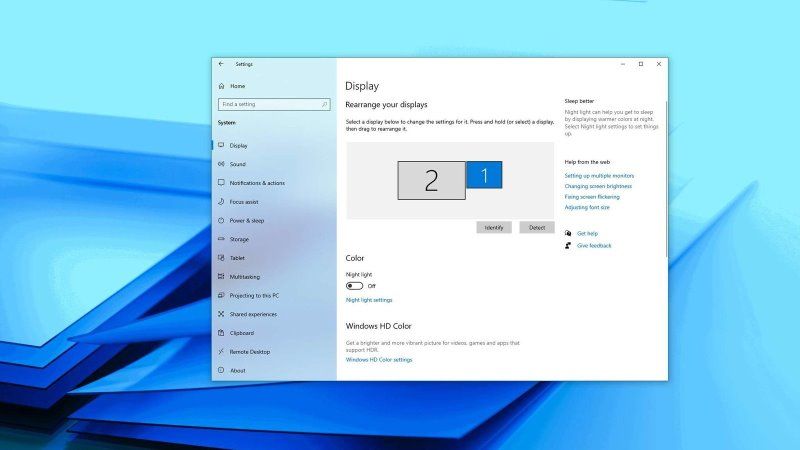Click the Display monitor icon
The image size is (800, 450).
coord(221,145)
